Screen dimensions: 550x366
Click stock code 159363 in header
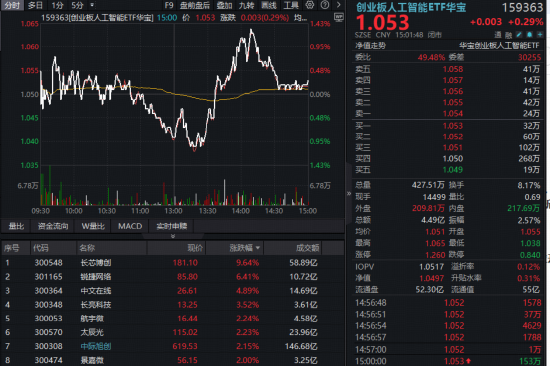click(522, 7)
